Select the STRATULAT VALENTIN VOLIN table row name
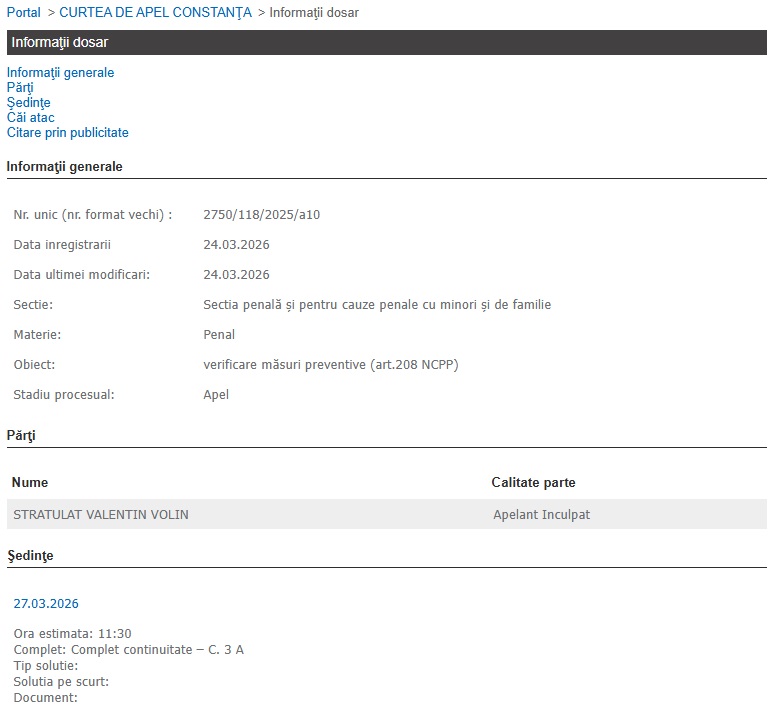Viewport: 774px width, 714px height. (x=100, y=515)
